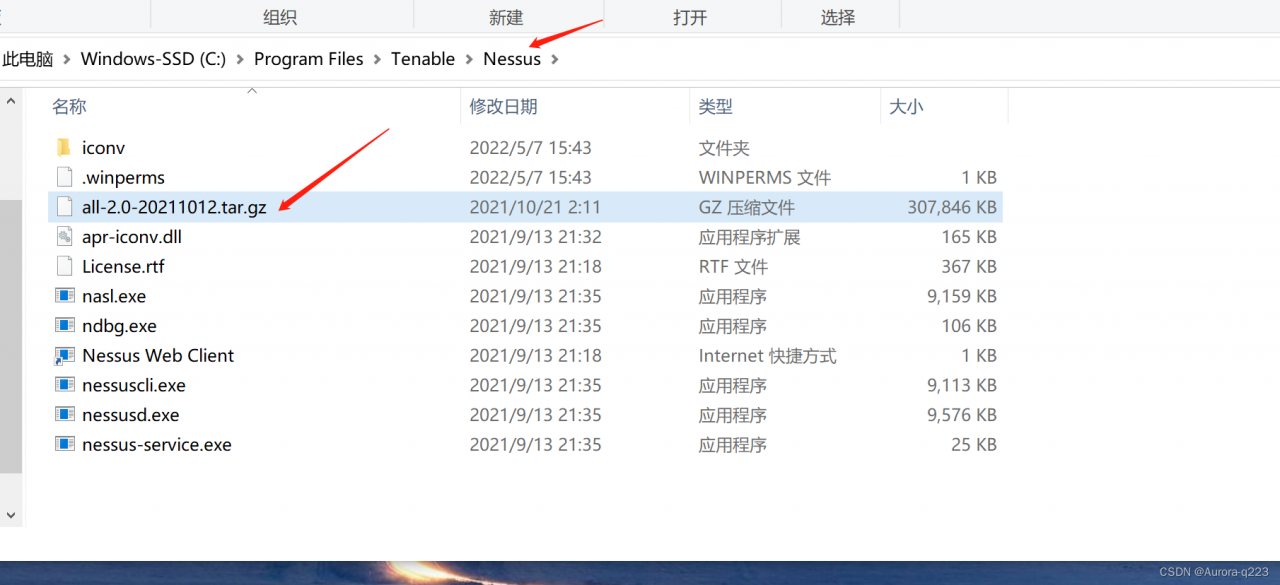
Task: Click the "9,159 KB" size value
Action: (x=962, y=296)
